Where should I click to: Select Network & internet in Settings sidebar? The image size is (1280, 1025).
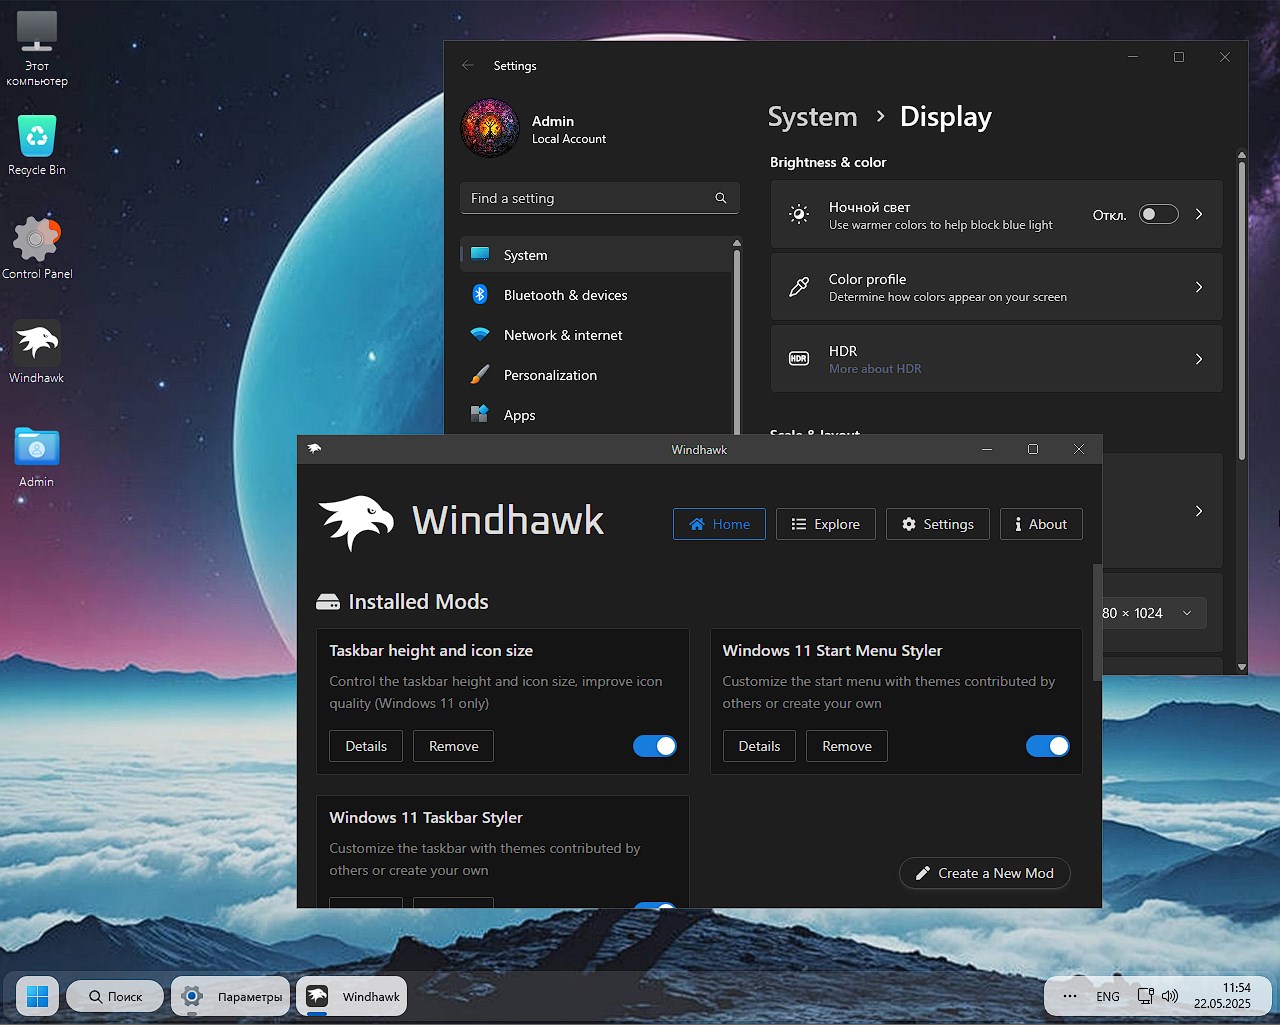coord(596,335)
